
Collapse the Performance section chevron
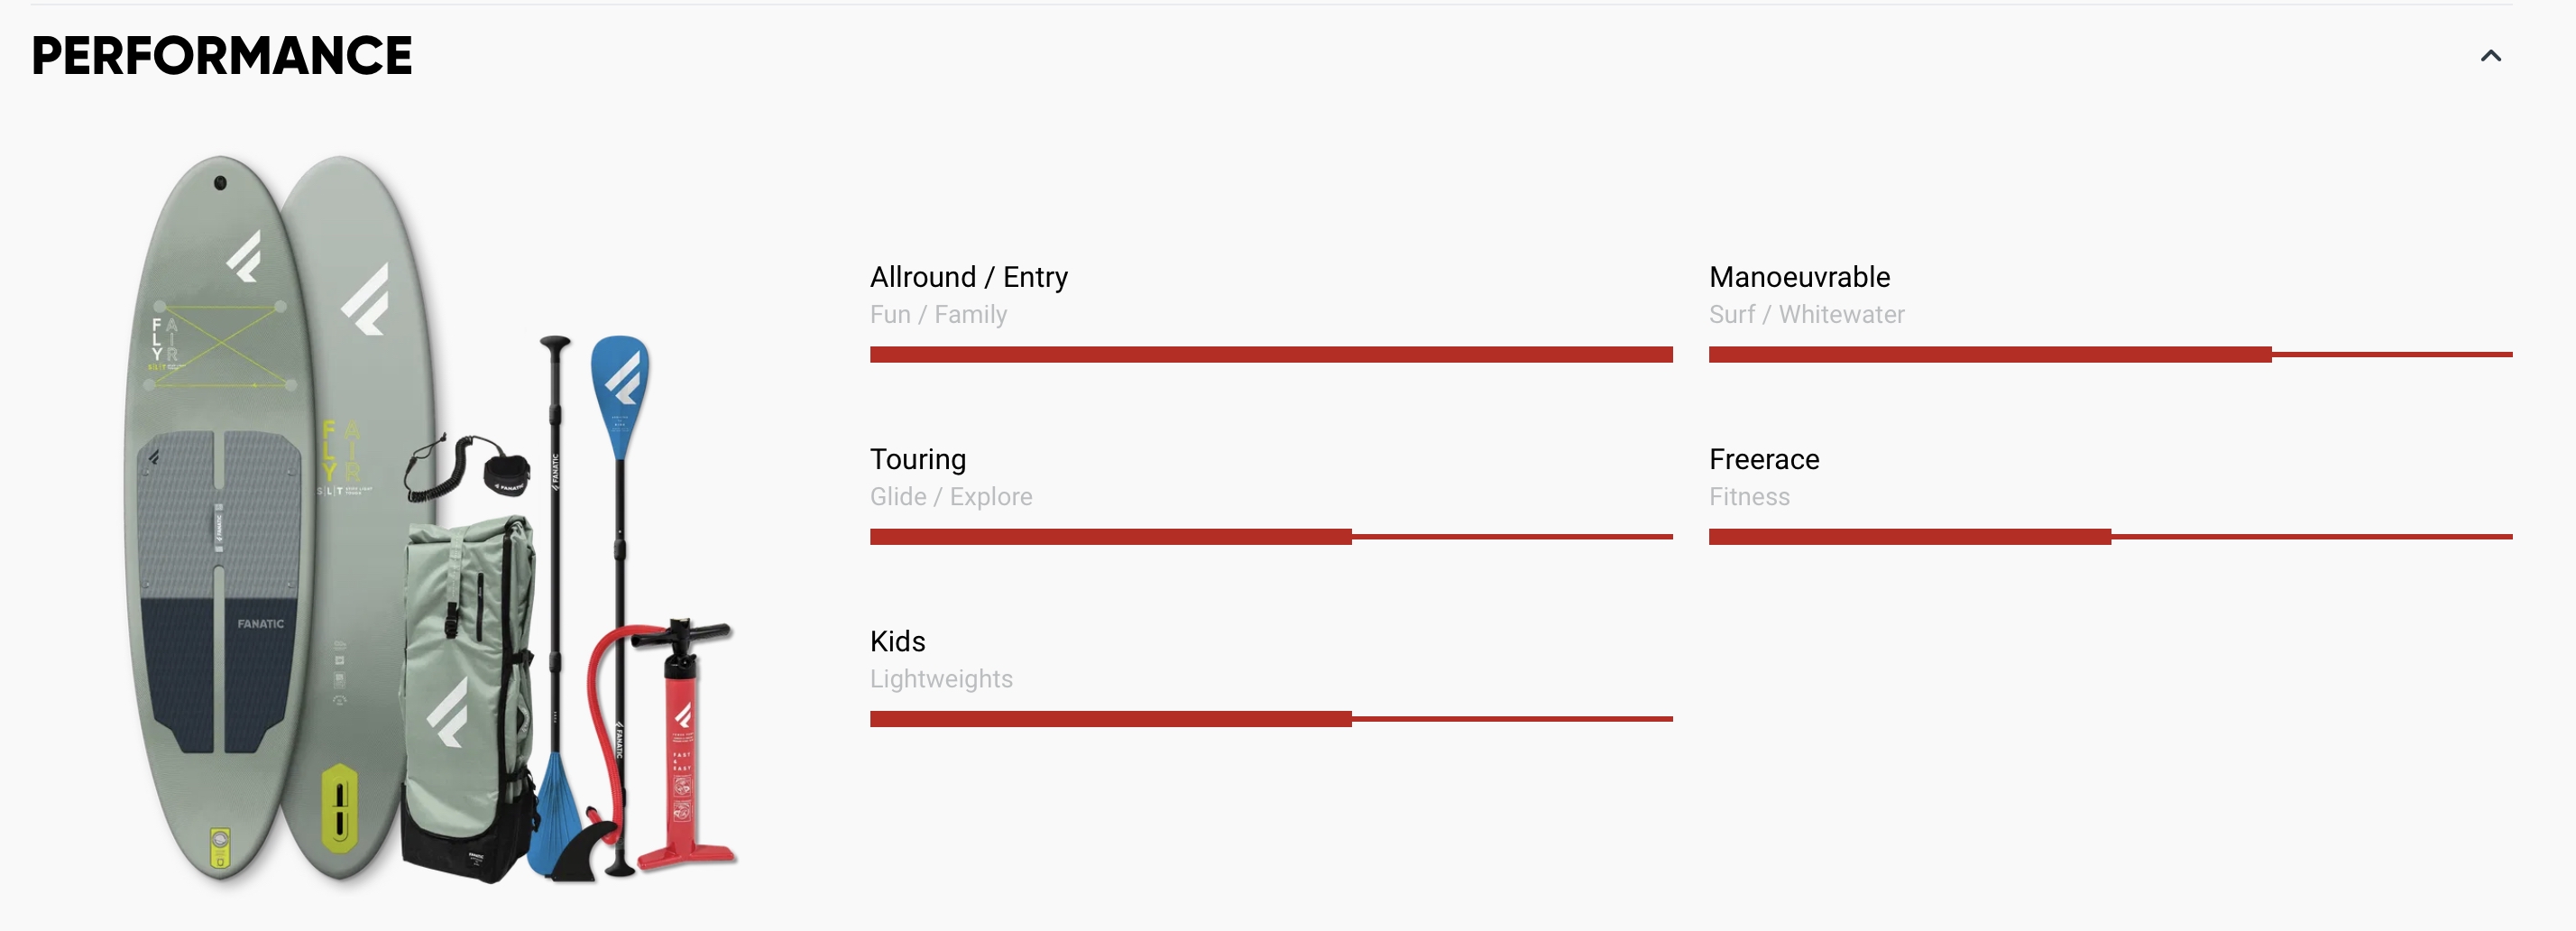coord(2490,56)
